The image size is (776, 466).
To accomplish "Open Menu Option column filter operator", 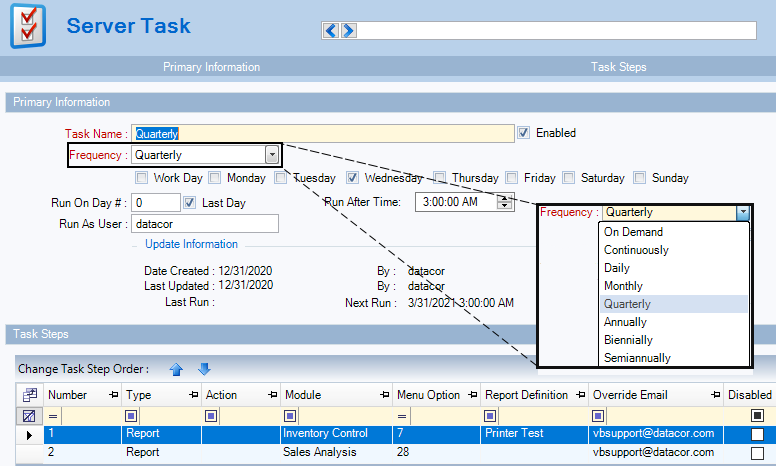I will 402,416.
